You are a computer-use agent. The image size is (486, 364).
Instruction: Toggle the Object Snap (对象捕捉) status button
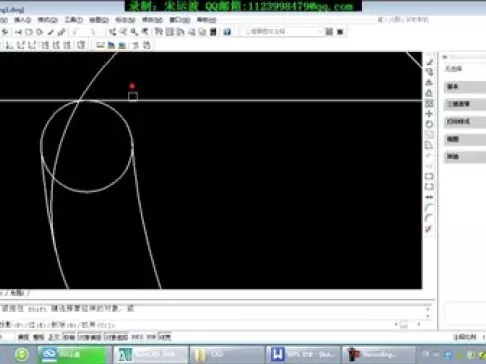(x=90, y=337)
